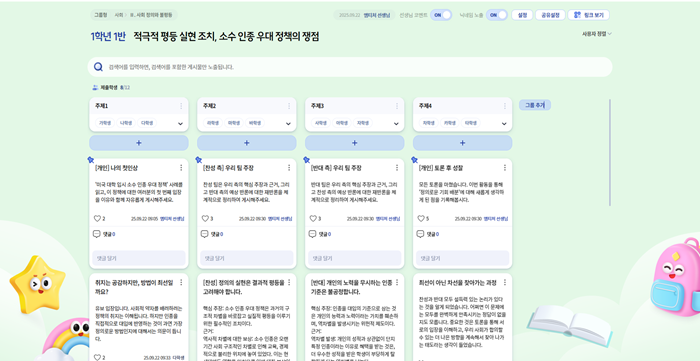Open kebab menu of 주제1 group
Screen dimensions: 700x361
point(181,106)
